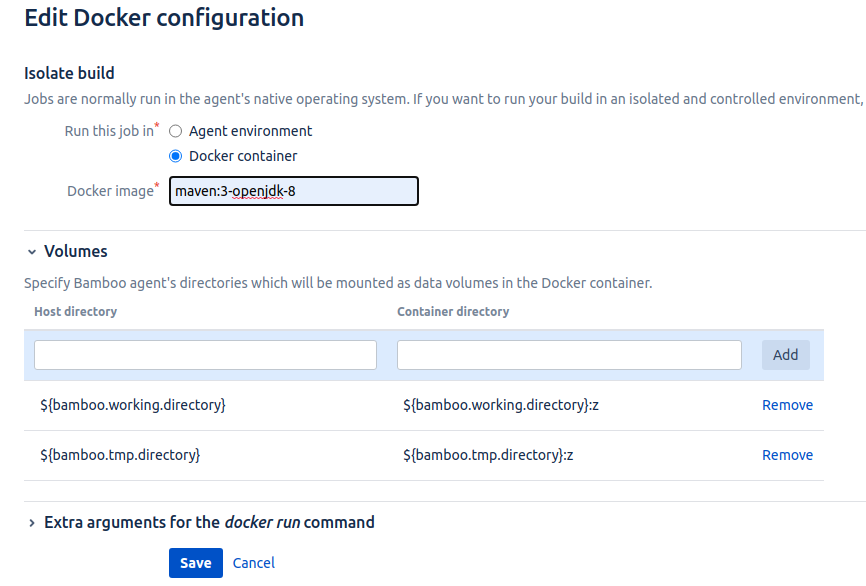Click into the Docker image text field
The image size is (866, 586).
(x=293, y=191)
